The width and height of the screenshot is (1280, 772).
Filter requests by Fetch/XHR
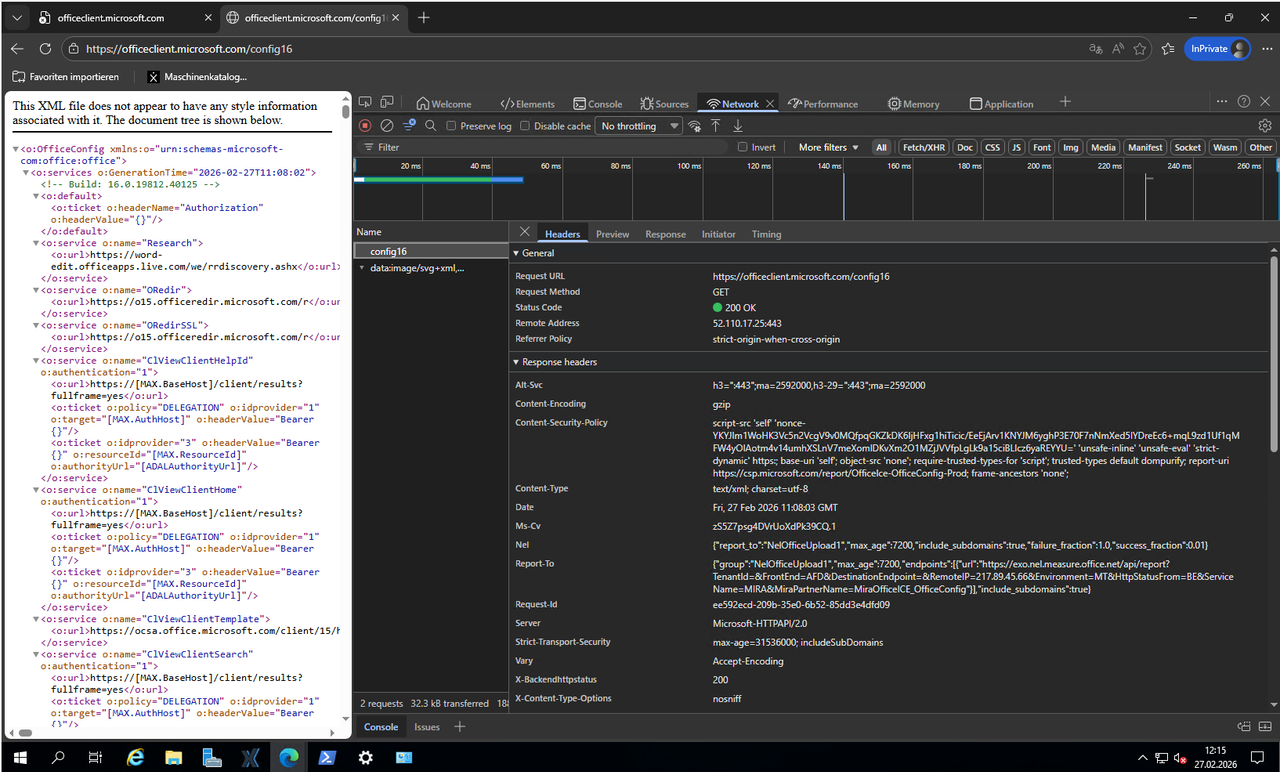tap(923, 147)
